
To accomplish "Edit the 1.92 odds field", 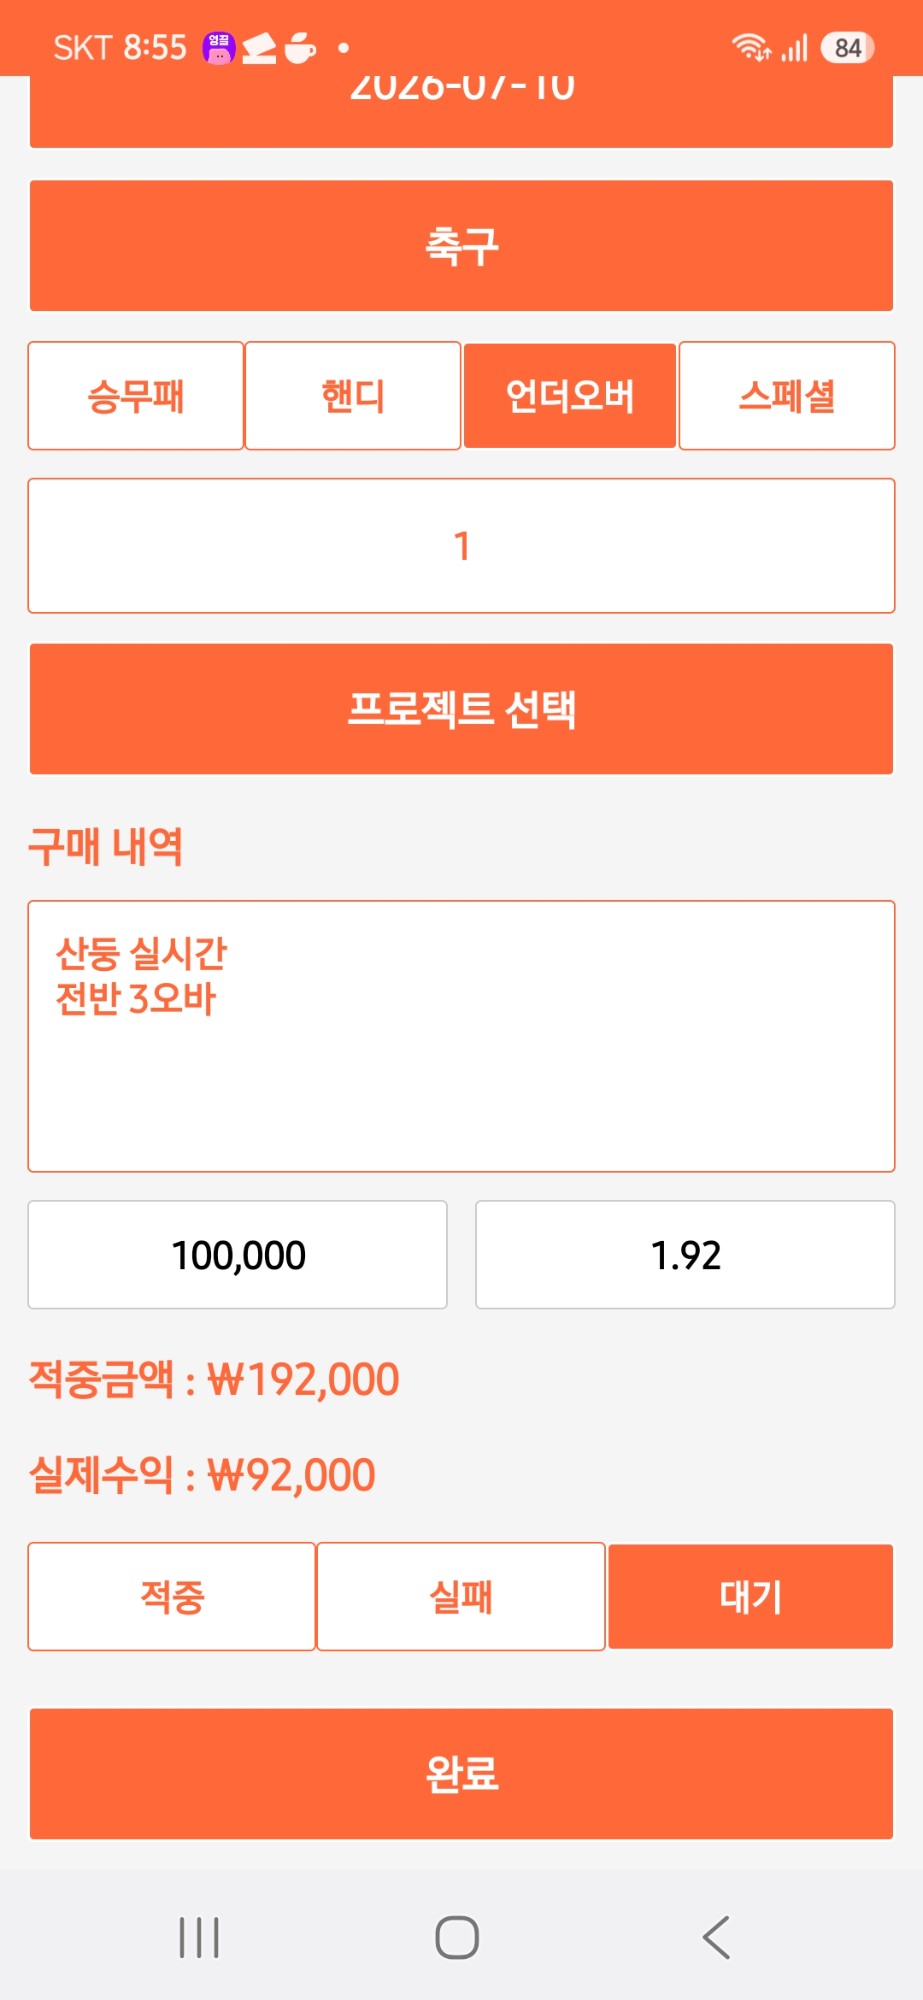I will click(x=685, y=1254).
